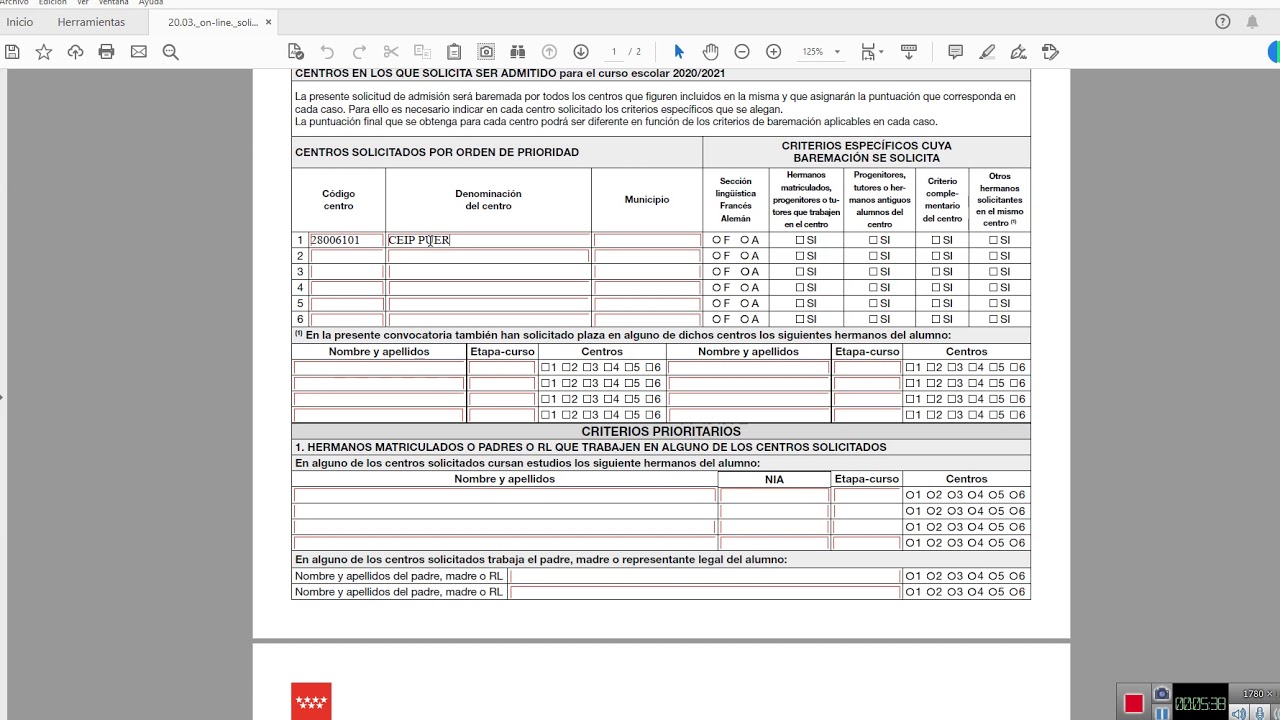
Task: Click the Municipio field in row 1
Action: pyautogui.click(x=647, y=240)
